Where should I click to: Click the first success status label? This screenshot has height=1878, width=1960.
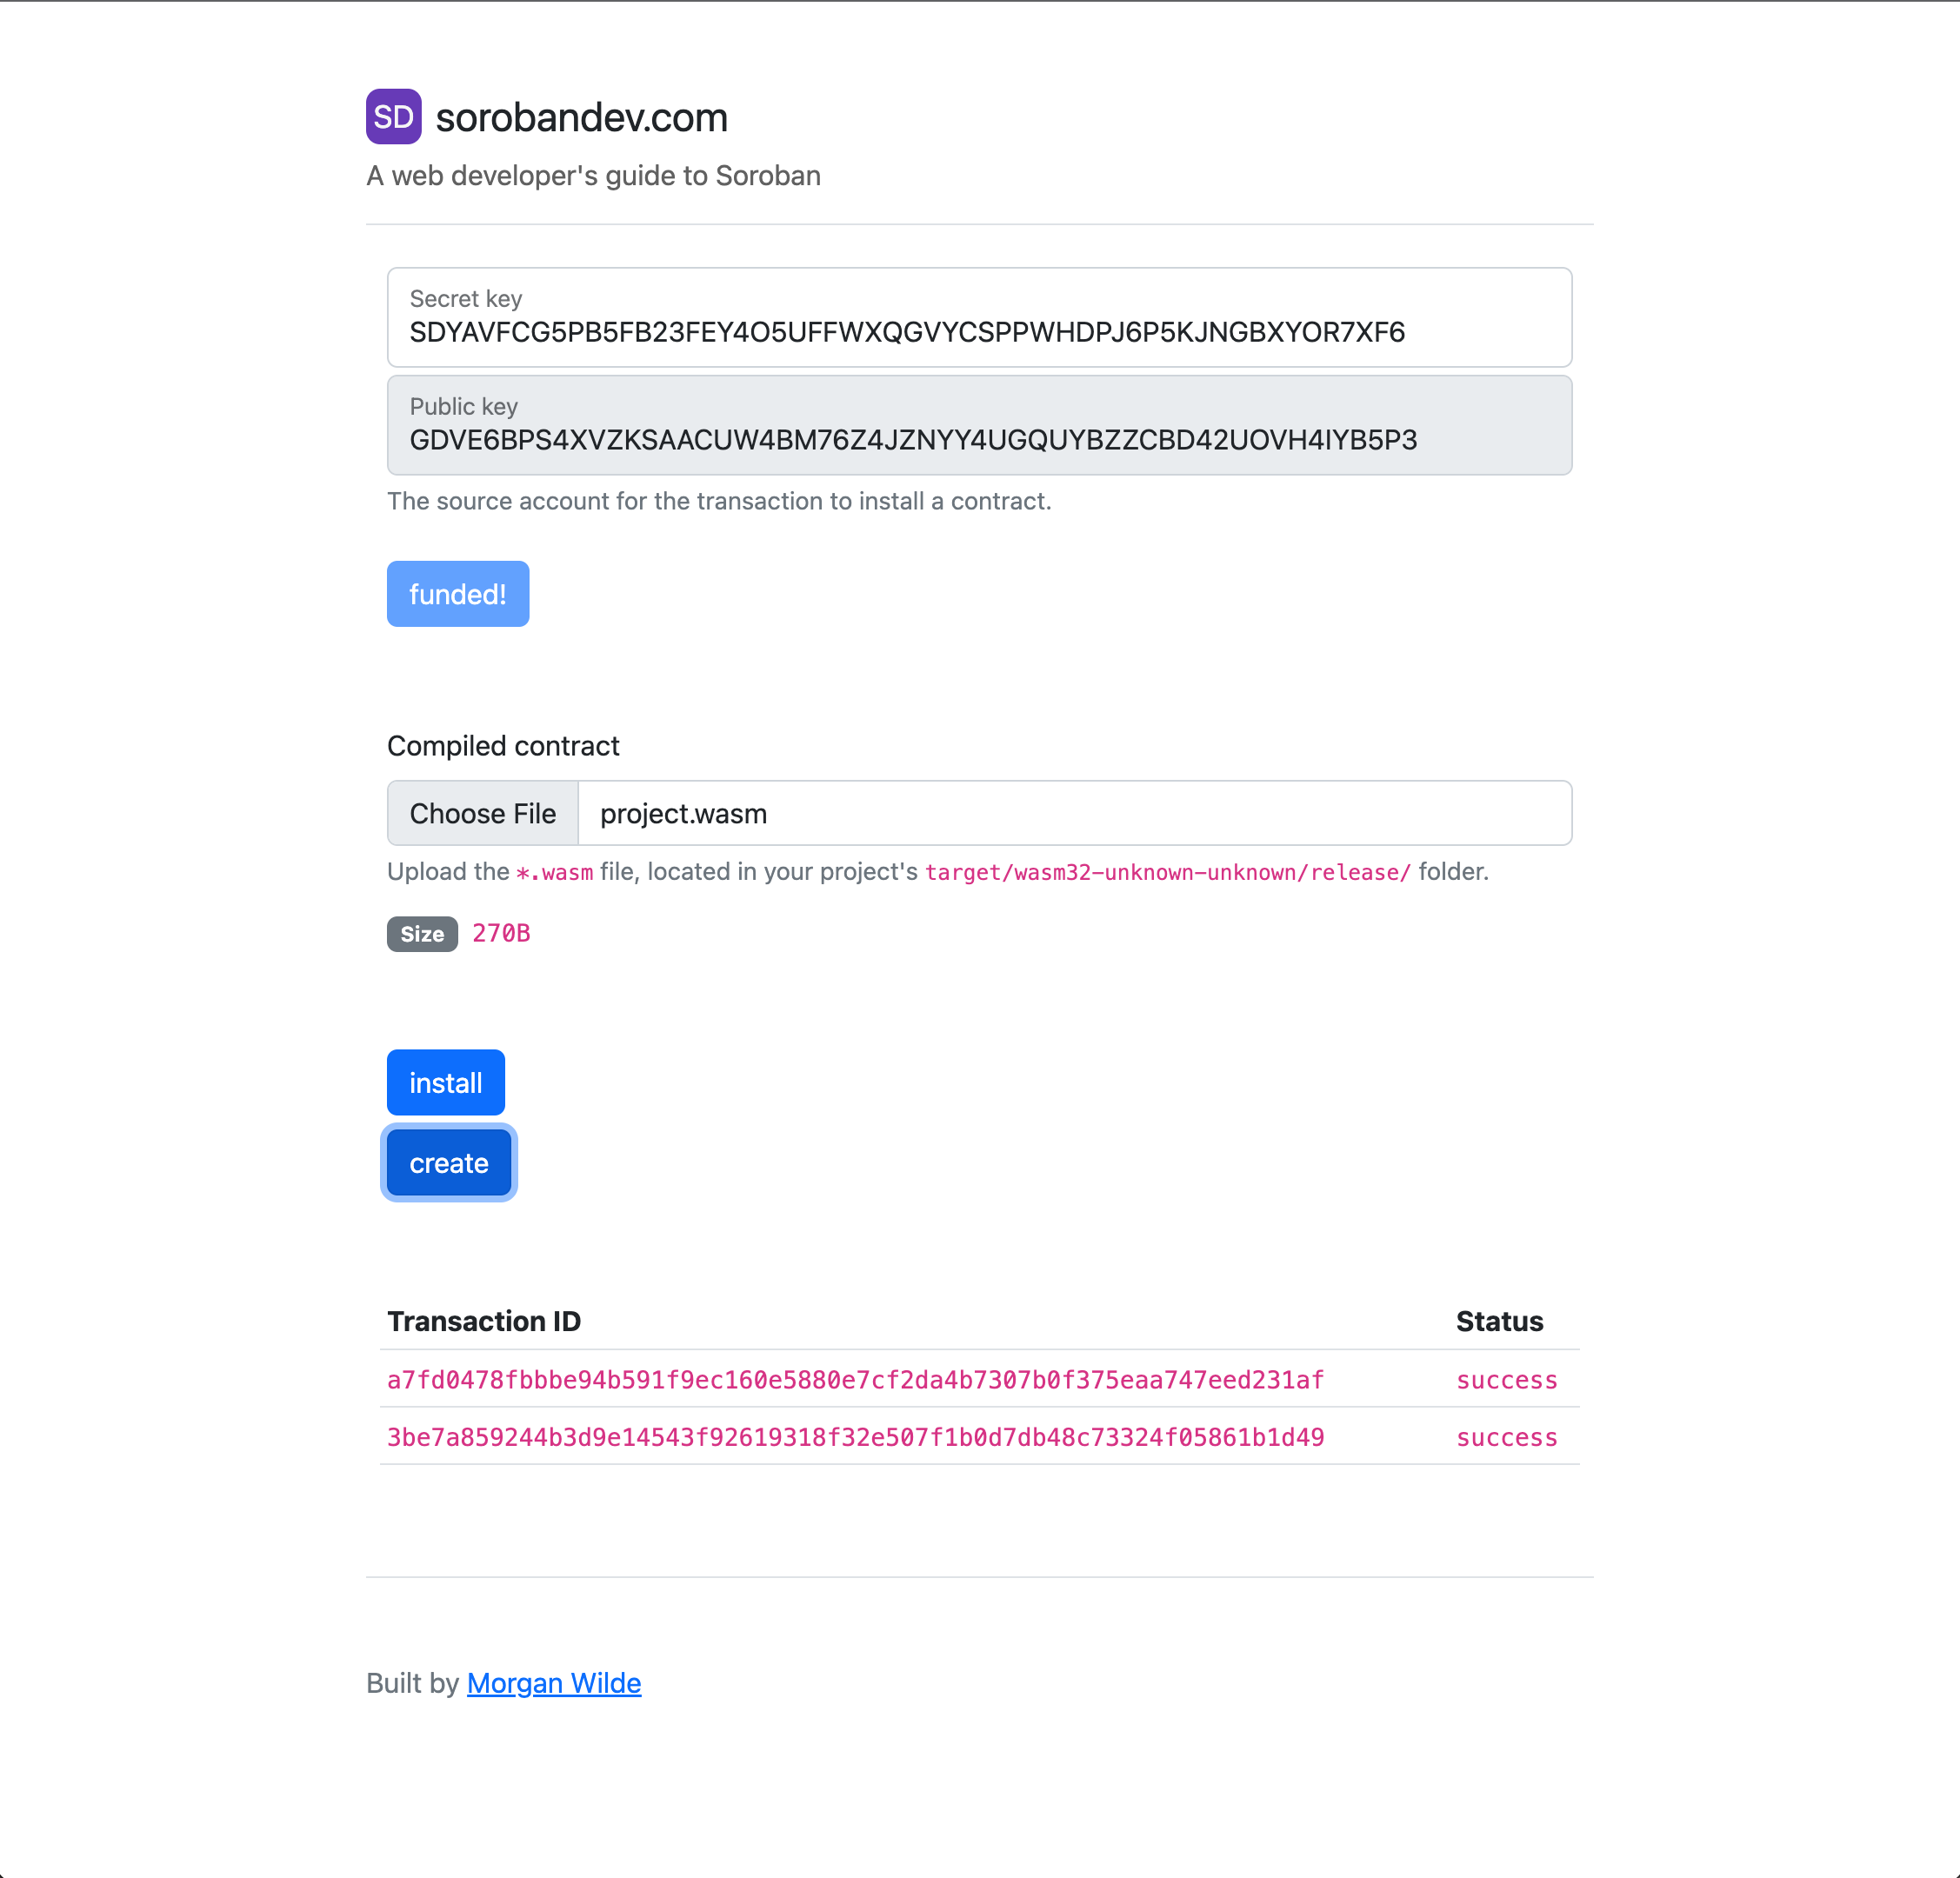pos(1506,1379)
